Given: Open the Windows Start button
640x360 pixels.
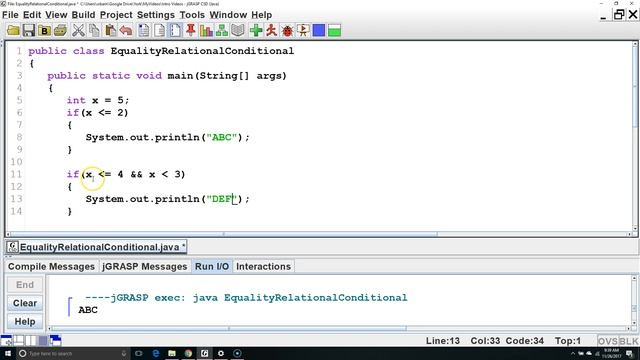Looking at the screenshot, I should (8, 353).
